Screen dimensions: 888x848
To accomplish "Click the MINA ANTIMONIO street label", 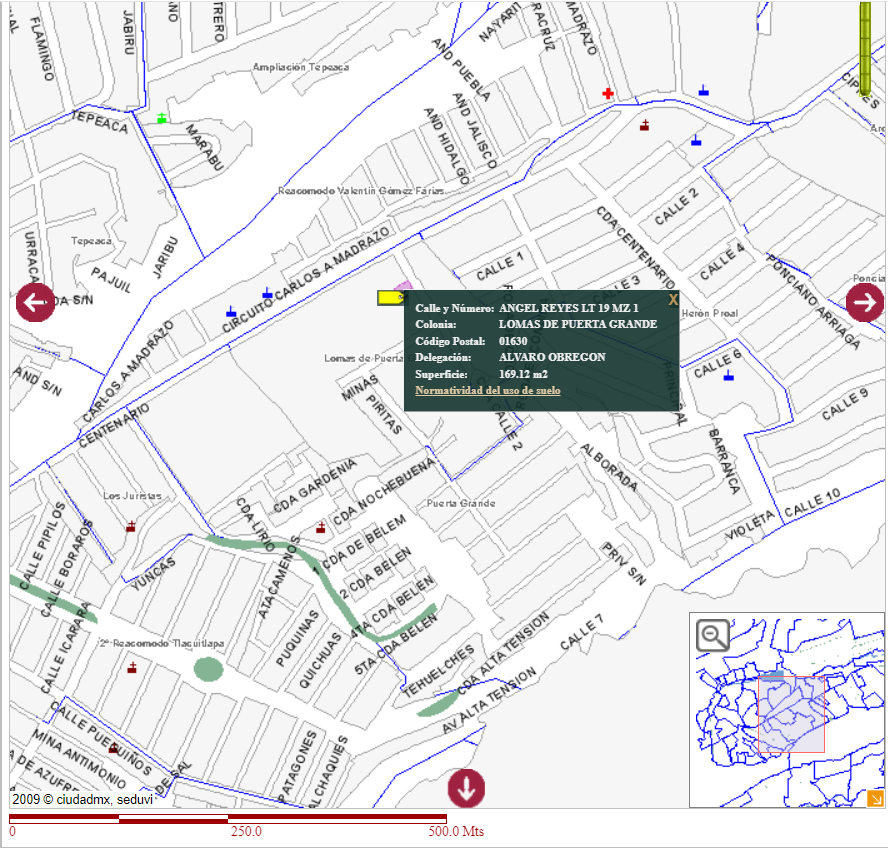I will coord(78,758).
